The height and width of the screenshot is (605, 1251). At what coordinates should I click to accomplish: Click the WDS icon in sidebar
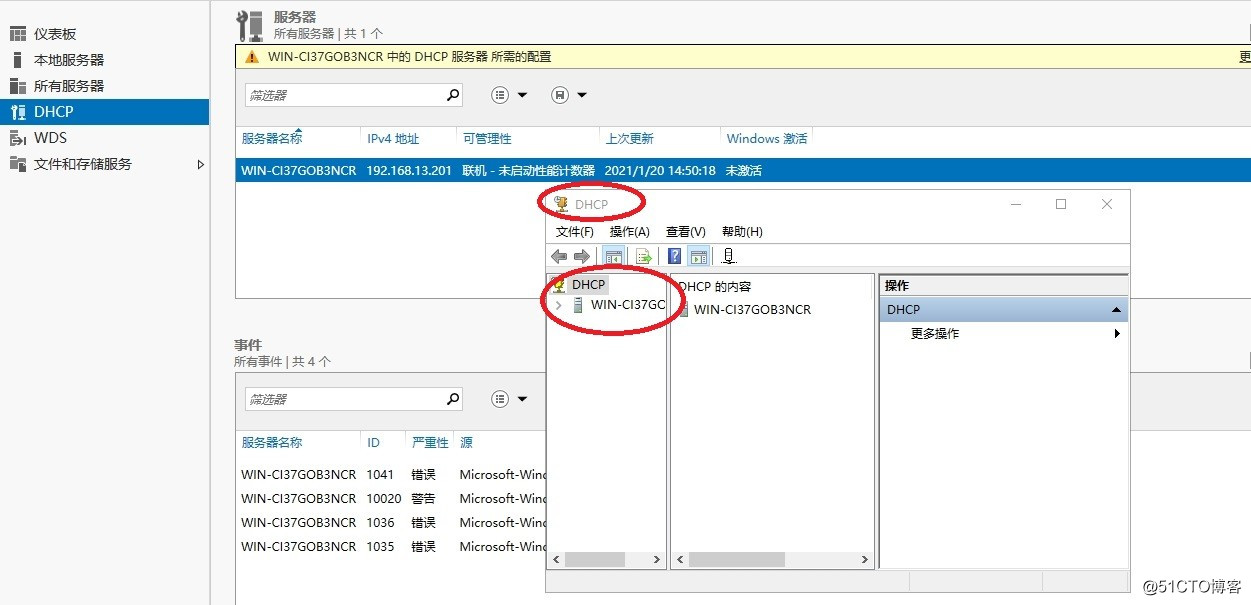point(17,138)
